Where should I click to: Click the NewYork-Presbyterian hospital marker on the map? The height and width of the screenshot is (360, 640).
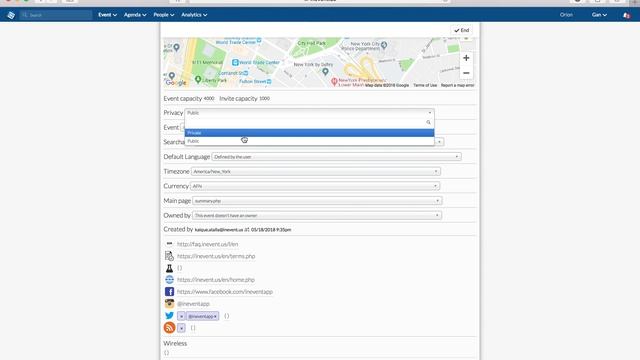click(334, 82)
